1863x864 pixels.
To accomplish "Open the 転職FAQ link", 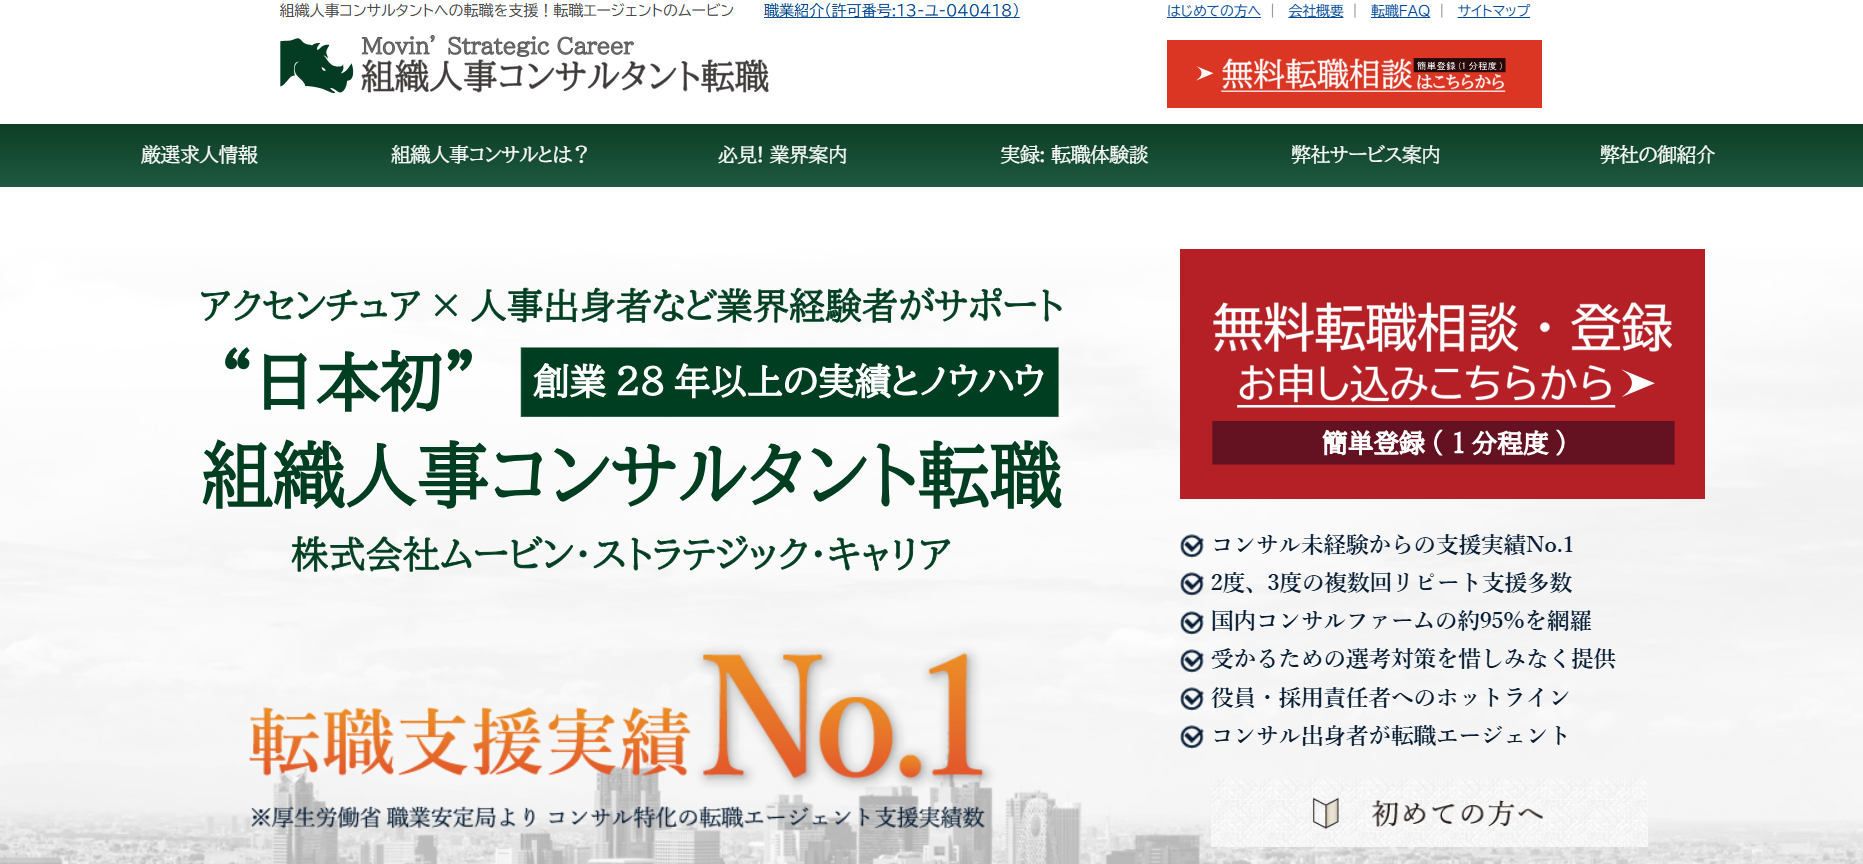I will click(1400, 11).
